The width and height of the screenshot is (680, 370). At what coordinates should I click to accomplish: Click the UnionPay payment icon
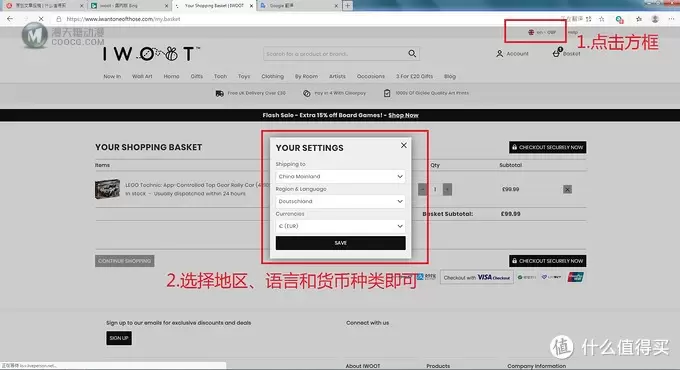coord(575,277)
